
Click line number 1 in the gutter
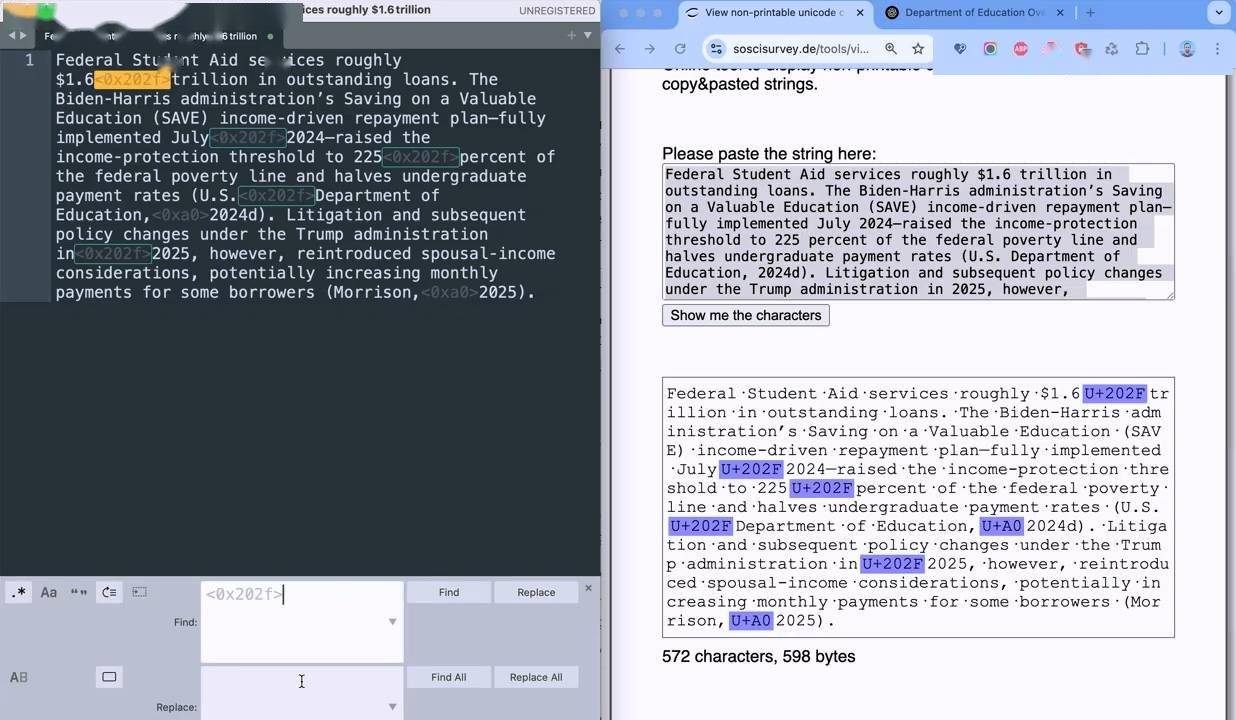point(30,60)
